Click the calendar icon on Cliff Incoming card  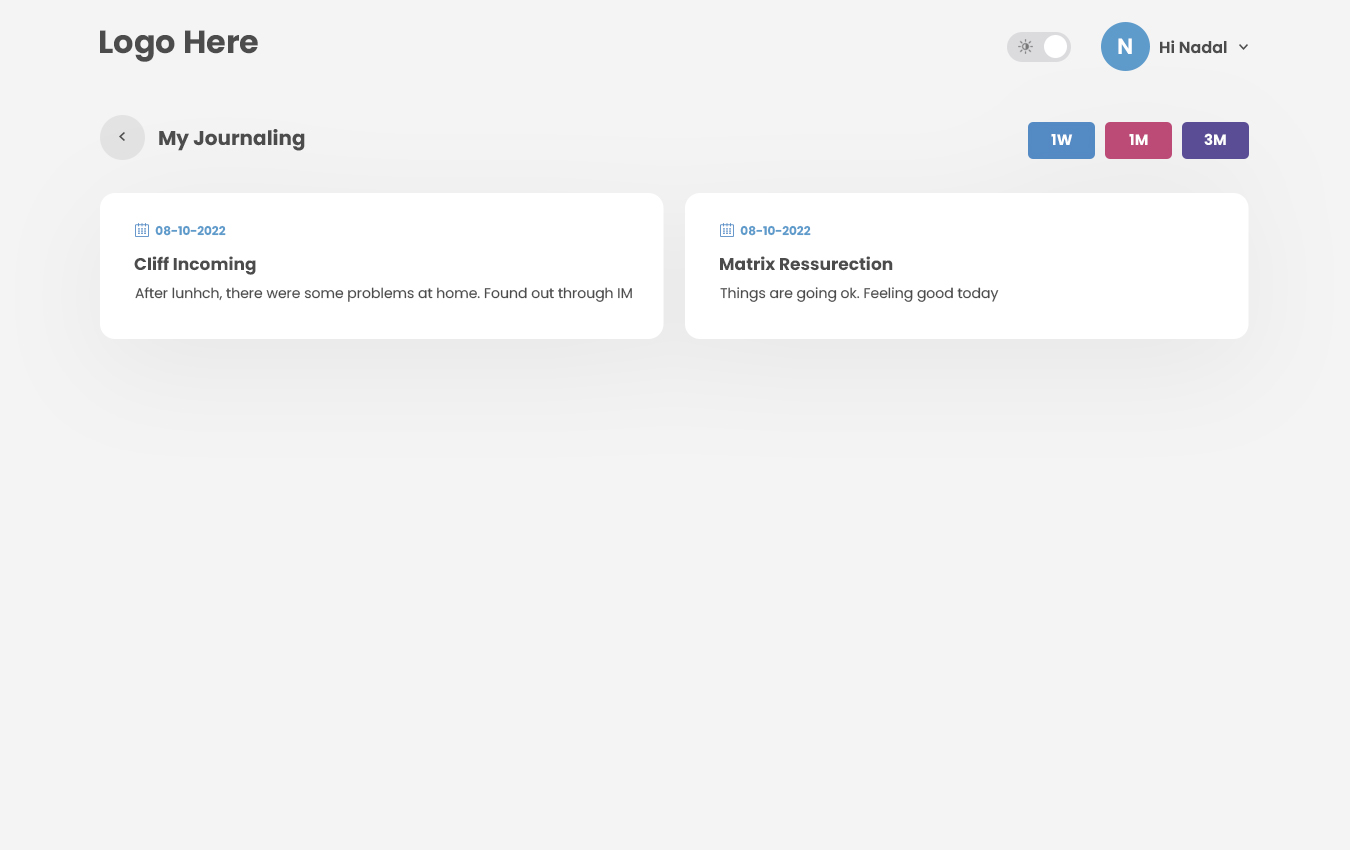(x=142, y=230)
